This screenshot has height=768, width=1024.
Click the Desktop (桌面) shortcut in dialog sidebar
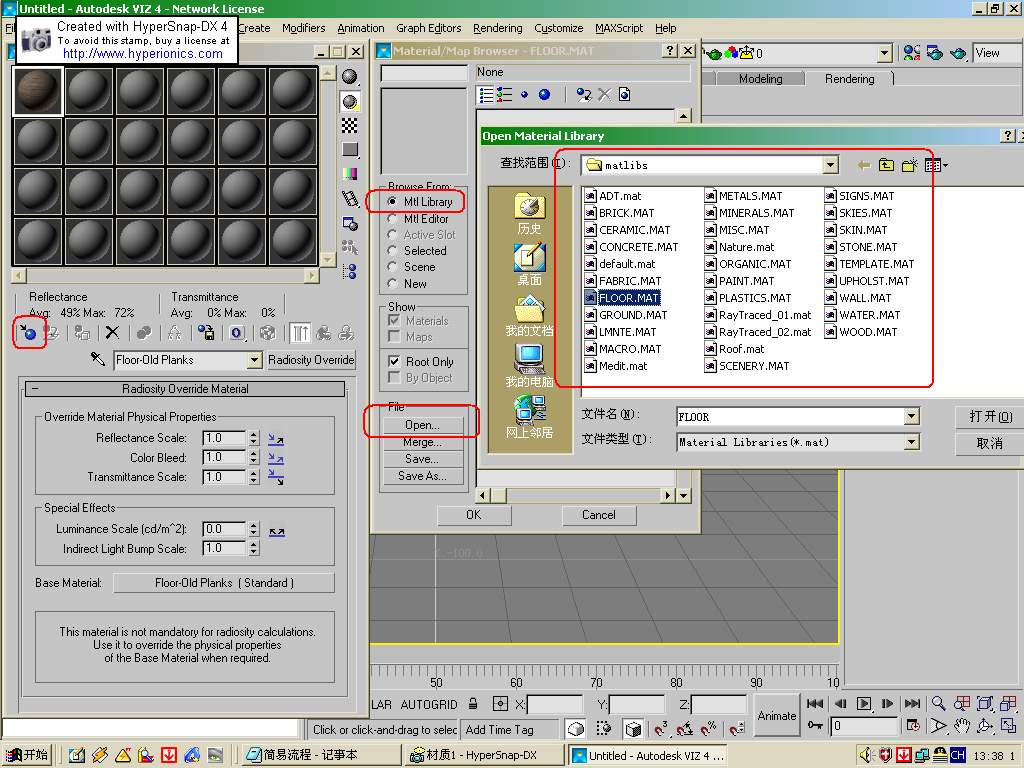click(529, 264)
